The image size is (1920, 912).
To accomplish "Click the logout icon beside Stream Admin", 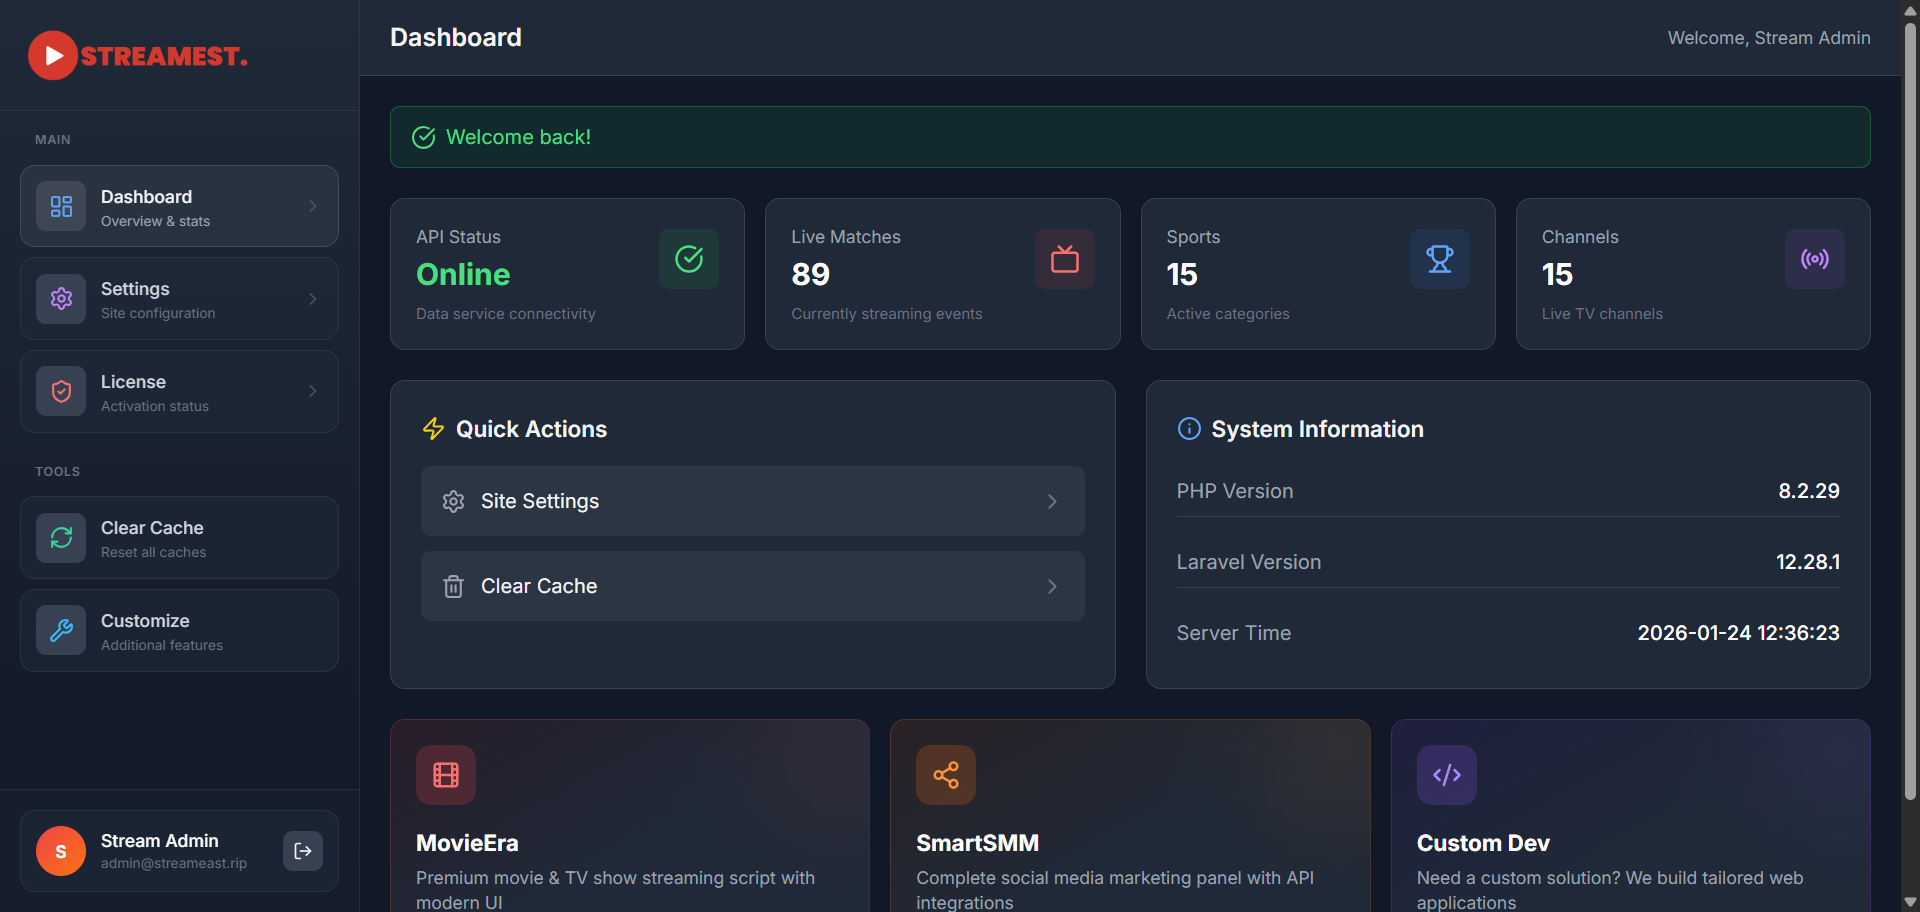I will click(x=302, y=851).
